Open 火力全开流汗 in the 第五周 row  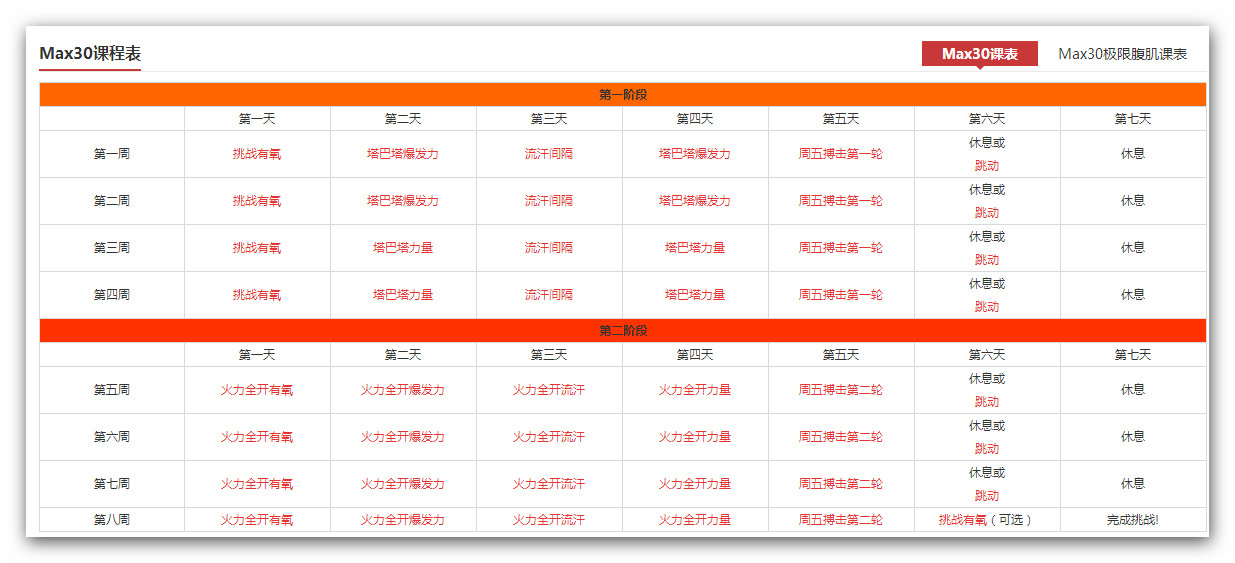(549, 390)
